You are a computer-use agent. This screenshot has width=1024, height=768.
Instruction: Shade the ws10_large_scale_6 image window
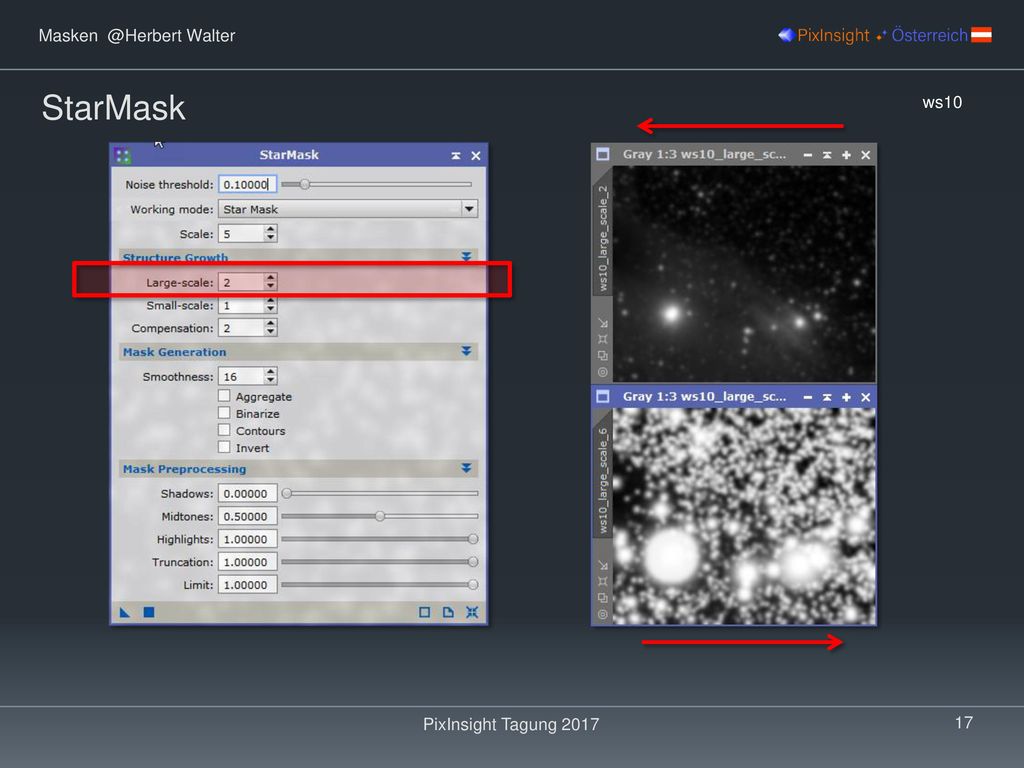point(827,397)
